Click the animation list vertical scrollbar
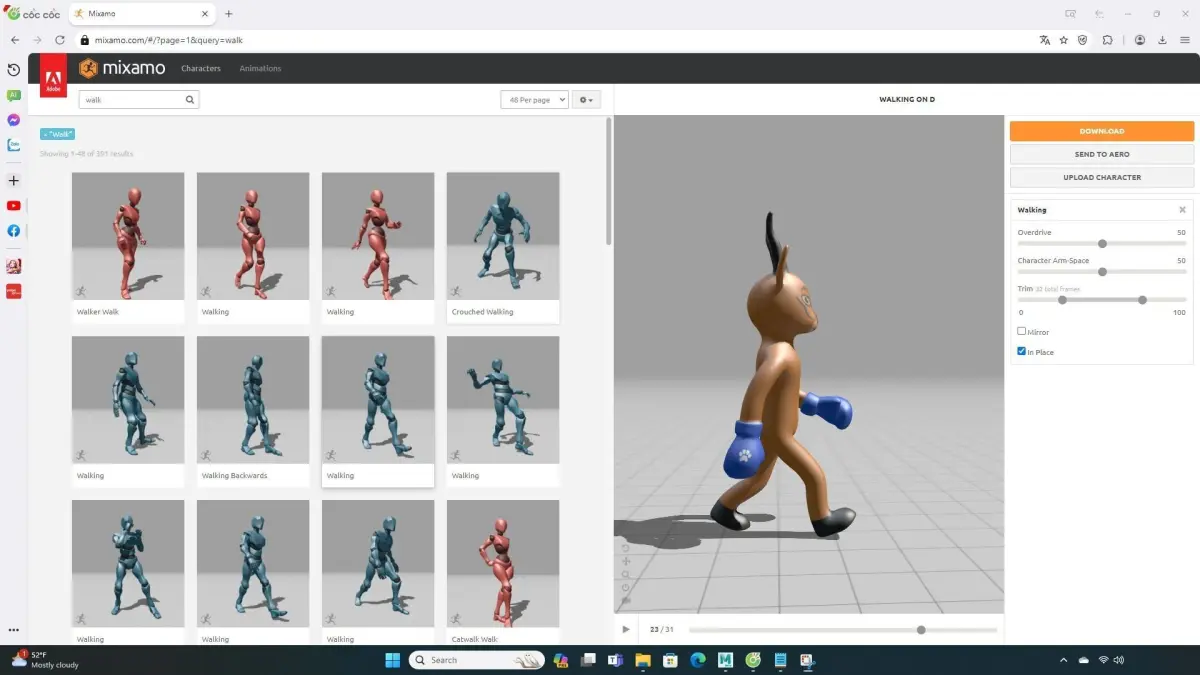The width and height of the screenshot is (1200, 675). 609,182
